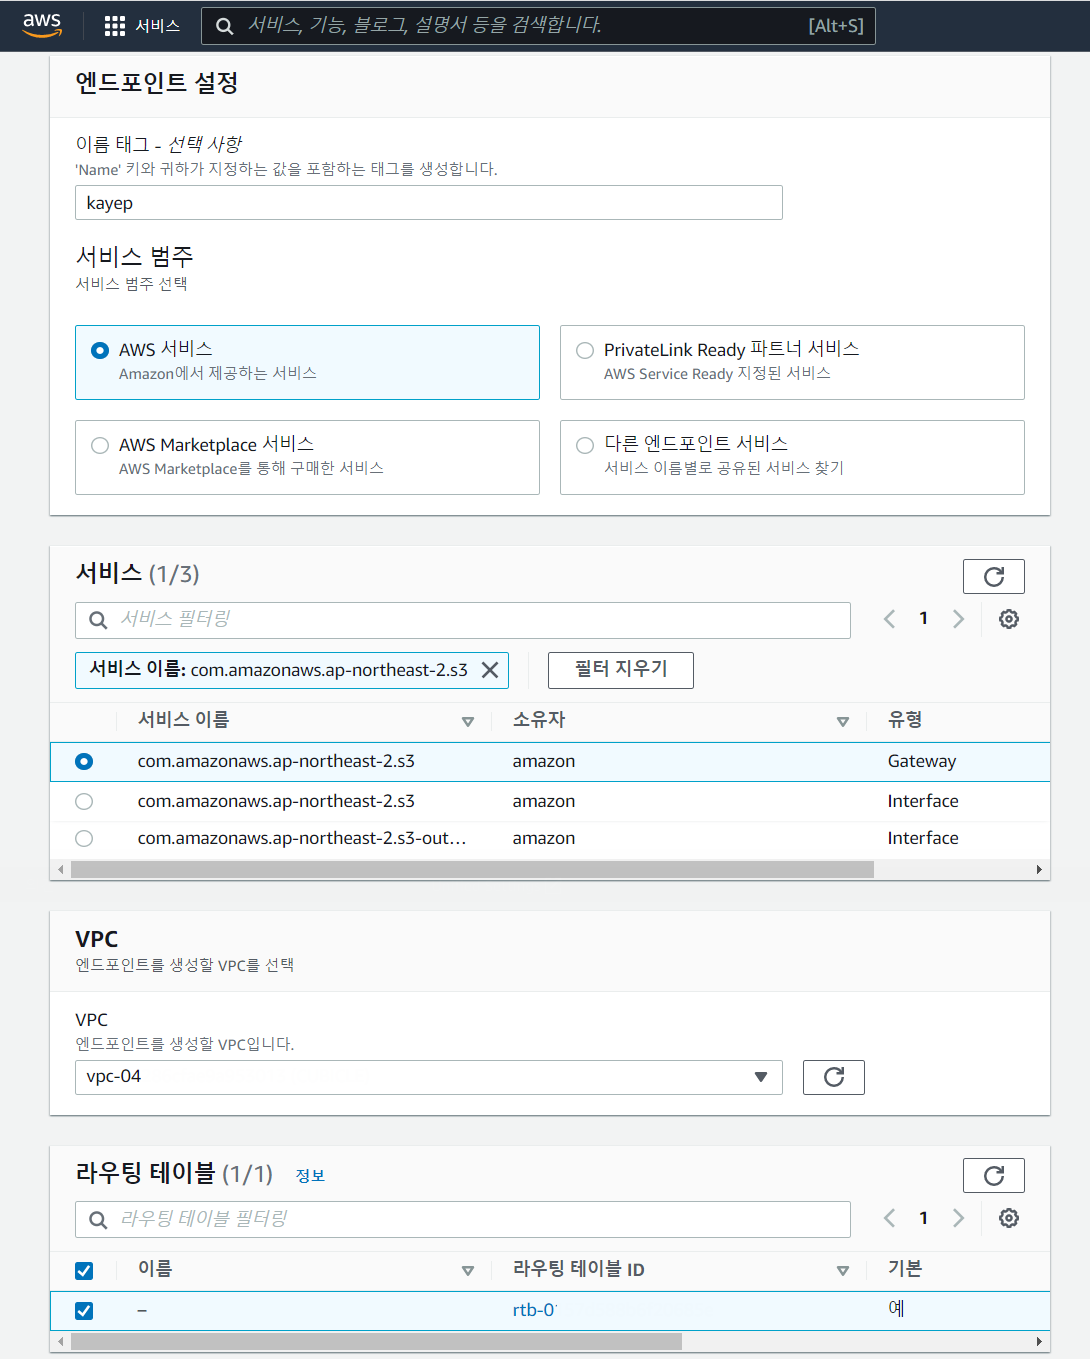Select AWS Marketplace 서비스 radio
Viewport: 1090px width, 1359px height.
tap(100, 445)
